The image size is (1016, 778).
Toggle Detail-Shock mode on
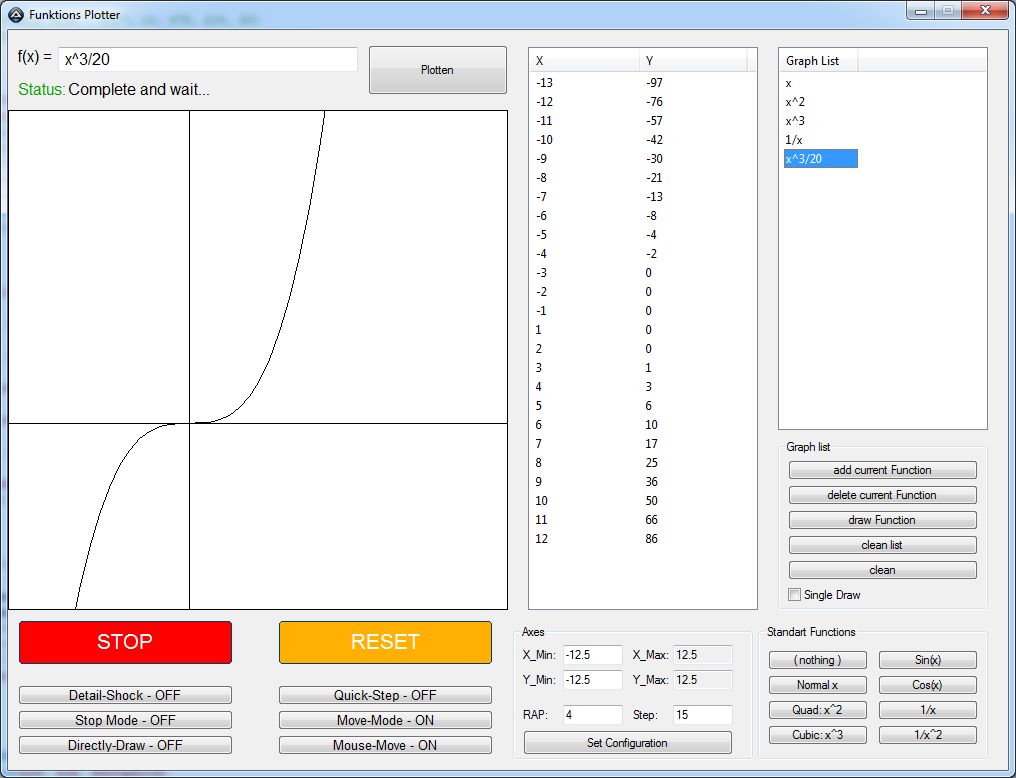(x=125, y=695)
